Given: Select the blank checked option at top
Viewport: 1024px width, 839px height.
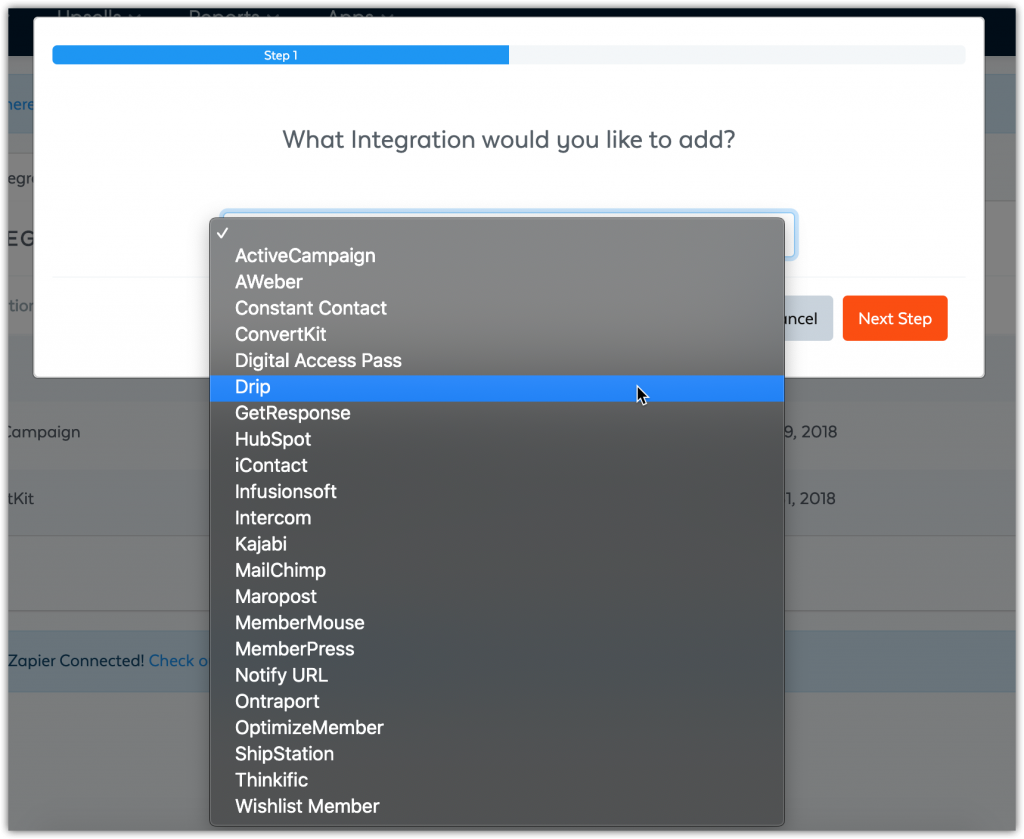Looking at the screenshot, I should point(496,232).
